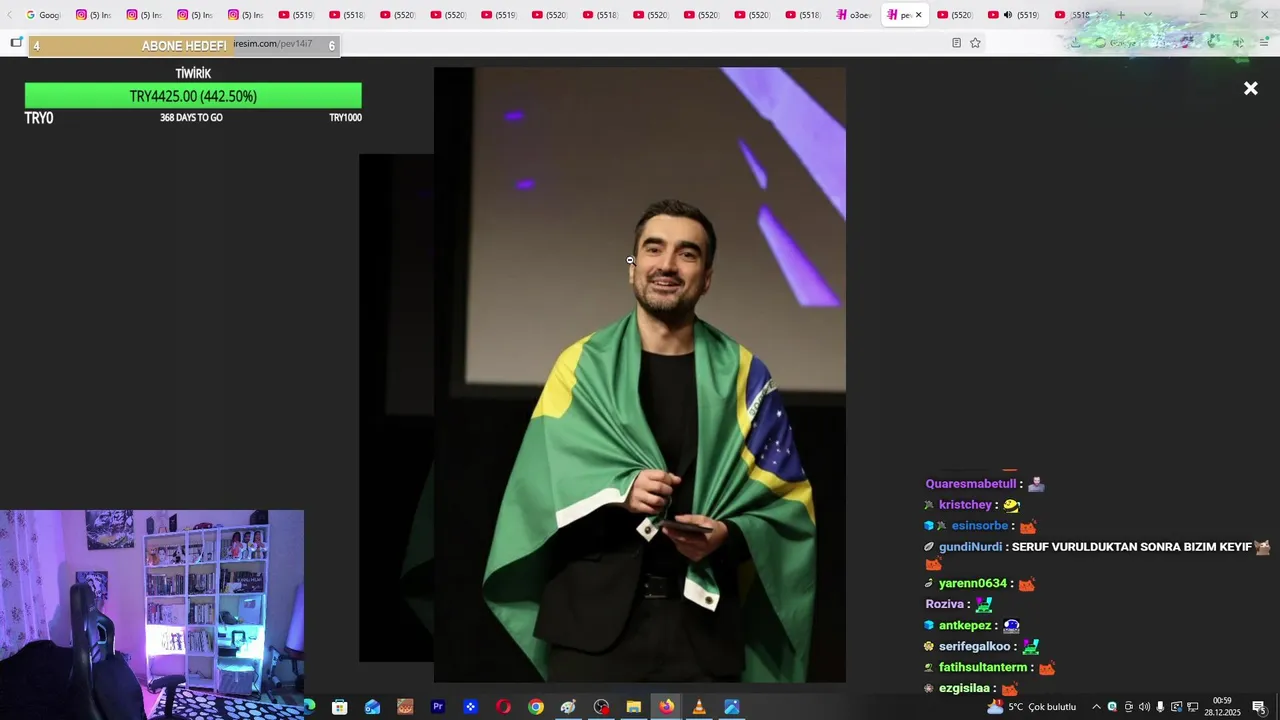Click the bookmark star in the address bar
Image resolution: width=1280 pixels, height=720 pixels.
[975, 43]
